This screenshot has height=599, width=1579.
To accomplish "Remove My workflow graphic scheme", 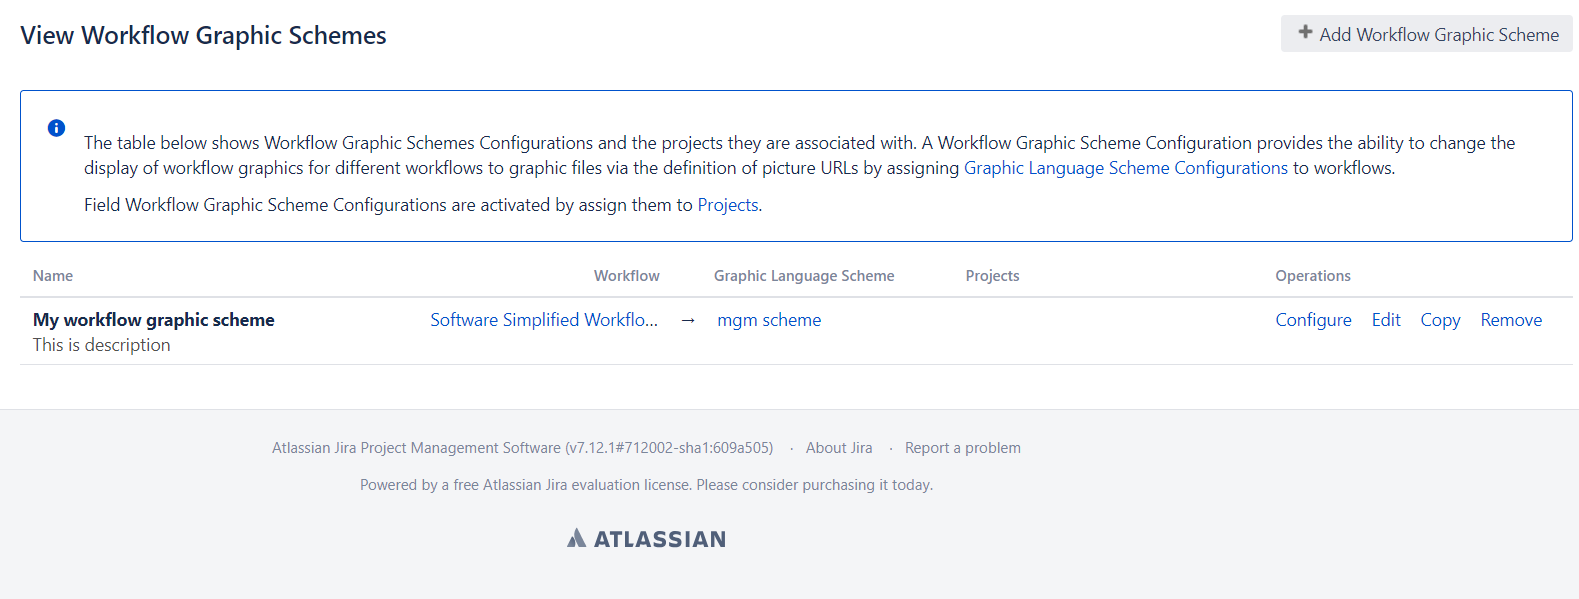I will 1510,320.
